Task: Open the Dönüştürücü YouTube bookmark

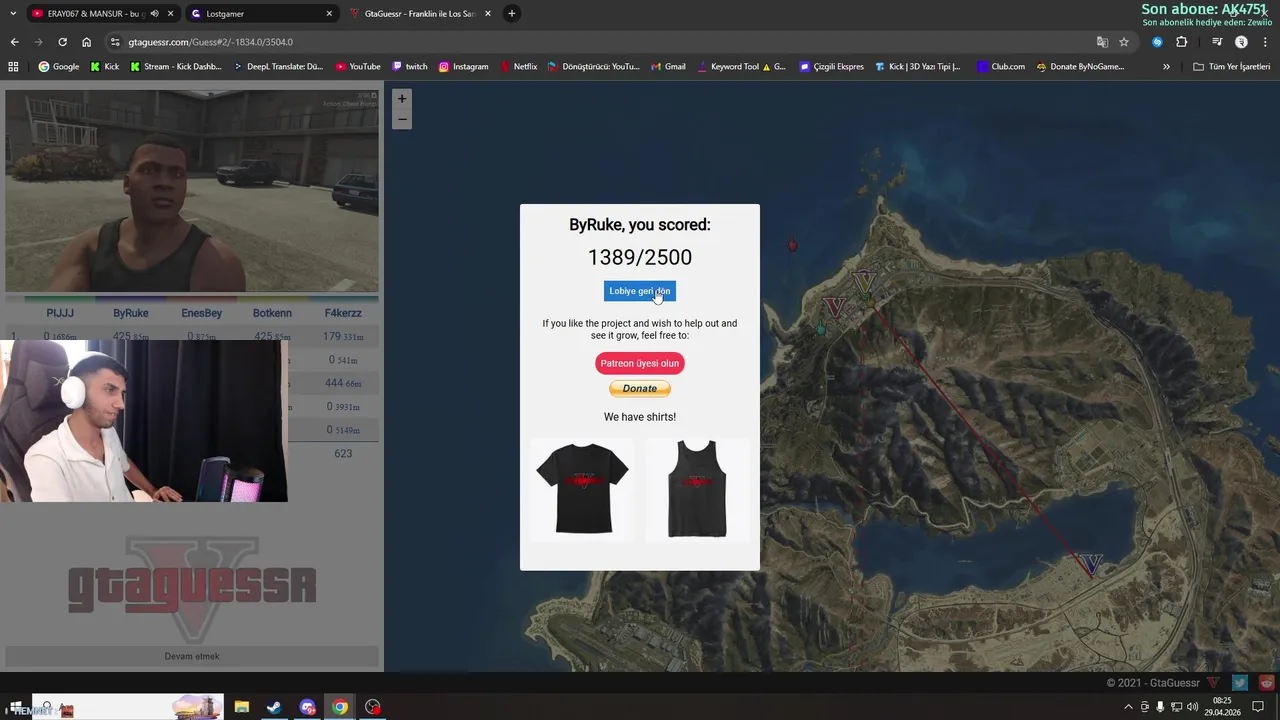Action: point(594,67)
